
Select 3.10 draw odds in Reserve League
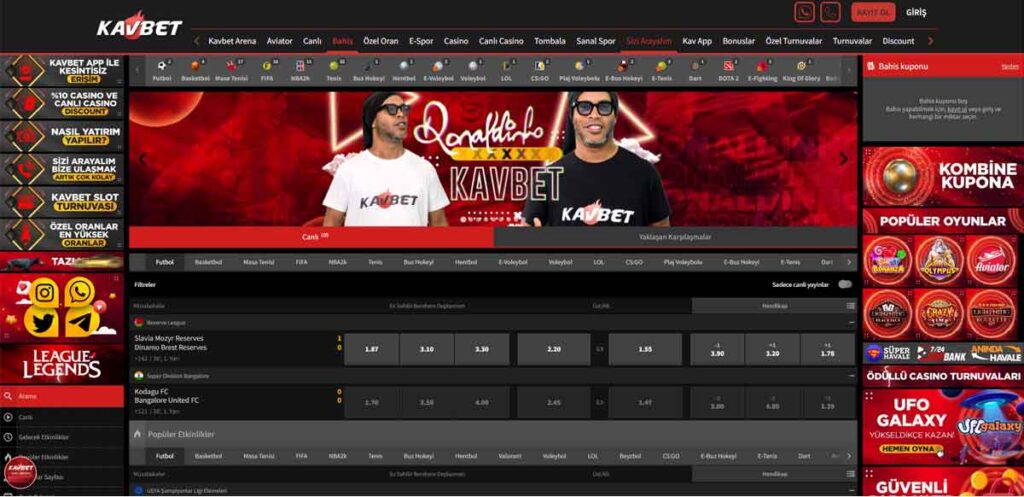(x=426, y=349)
